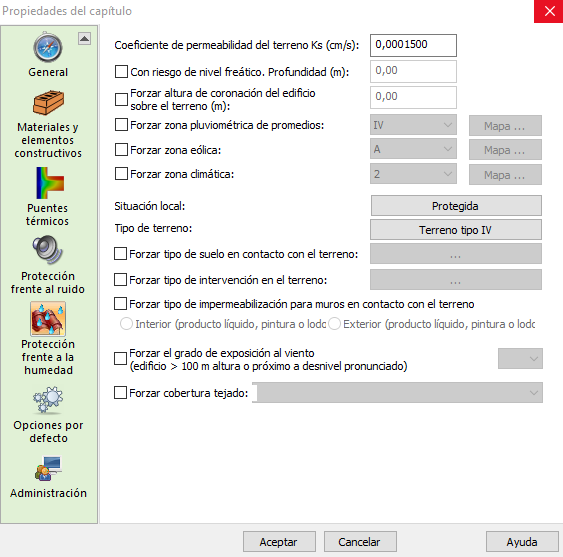Open the Puentes térmicos thermal icon
The image size is (563, 557).
click(50, 183)
